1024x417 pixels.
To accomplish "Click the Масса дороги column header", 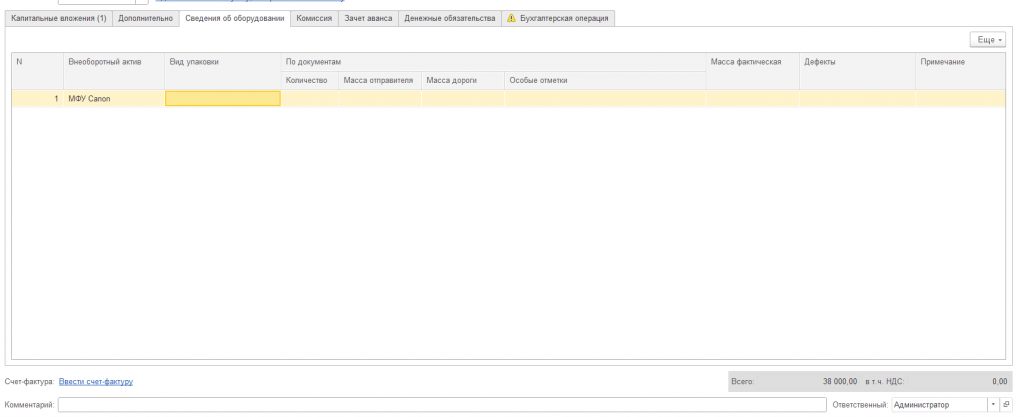I will [462, 80].
